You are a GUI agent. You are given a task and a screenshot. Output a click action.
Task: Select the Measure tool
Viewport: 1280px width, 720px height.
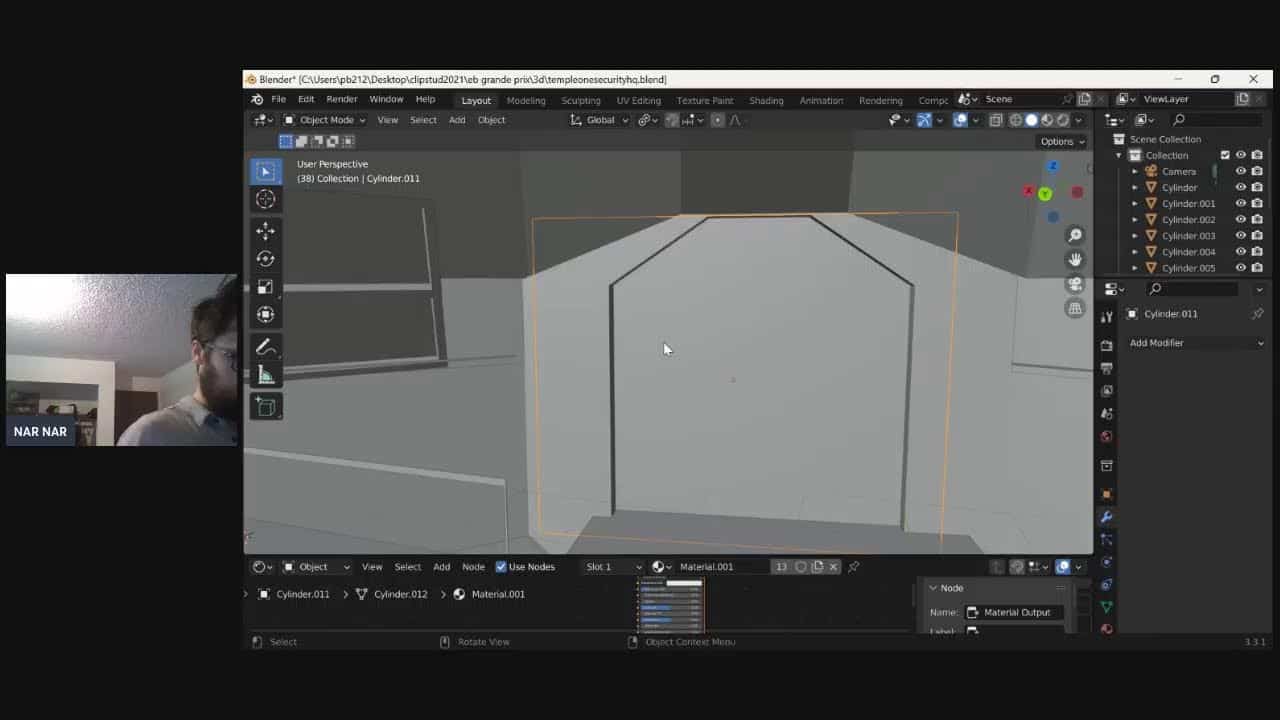pos(265,376)
